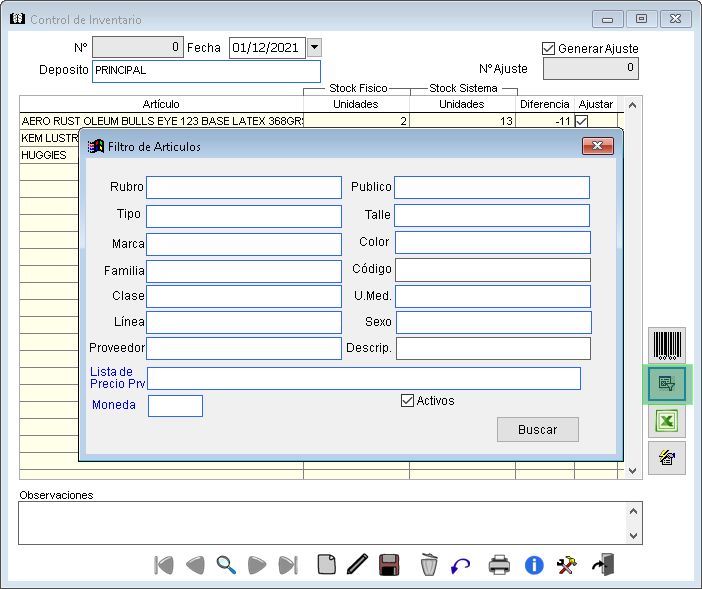This screenshot has width=702, height=589.
Task: Open the article filter tool icon
Action: (667, 384)
